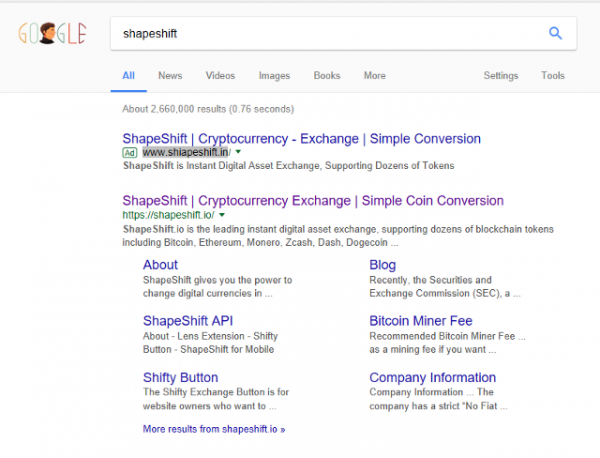Click the Lens Extension snippet under ShapeShift API

210,343
